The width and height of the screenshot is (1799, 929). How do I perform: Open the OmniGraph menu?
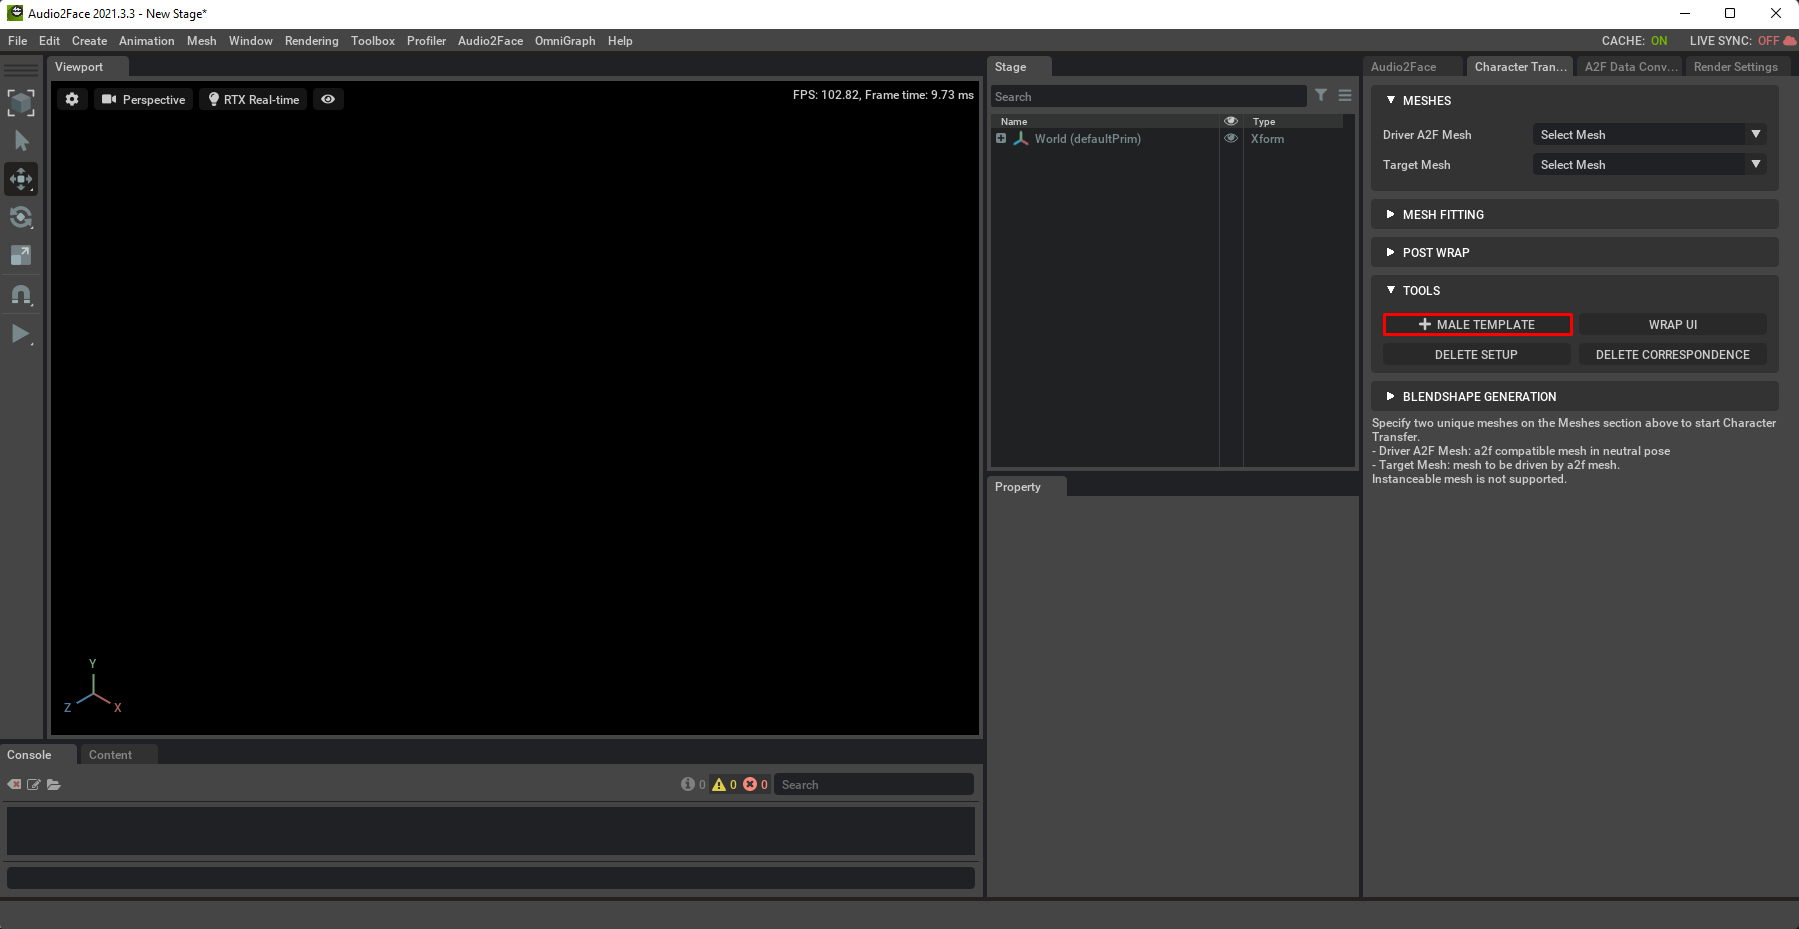pos(564,41)
